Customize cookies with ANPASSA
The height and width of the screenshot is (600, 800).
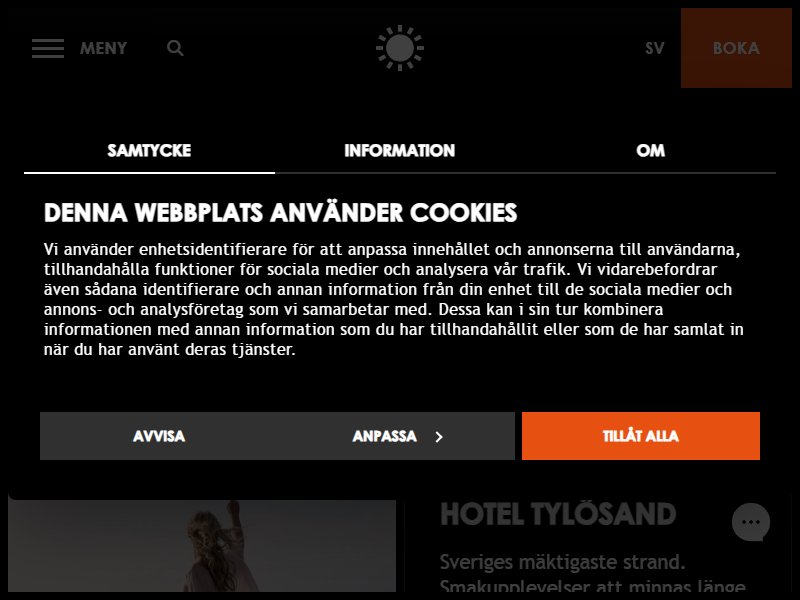click(x=396, y=436)
